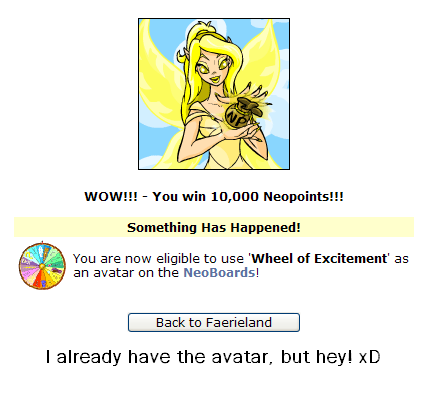
Task: Click the bold 'Wheel of Excitement' text
Action: [x=319, y=259]
